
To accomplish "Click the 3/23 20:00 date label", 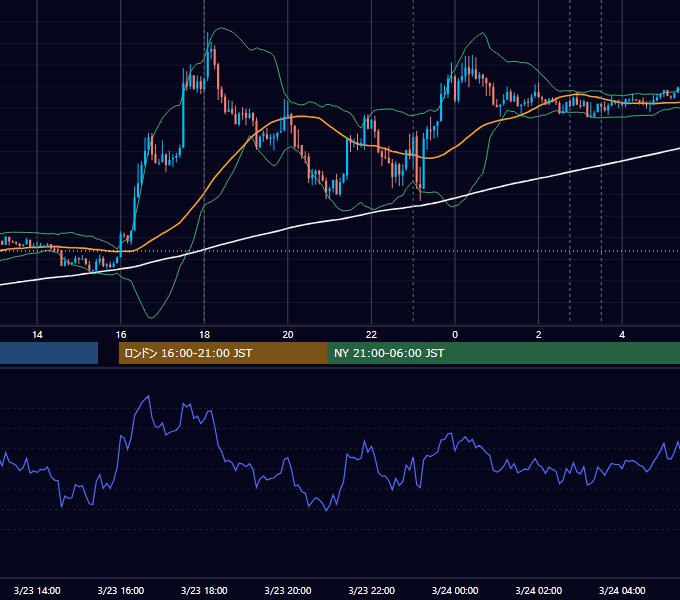I will 288,590.
